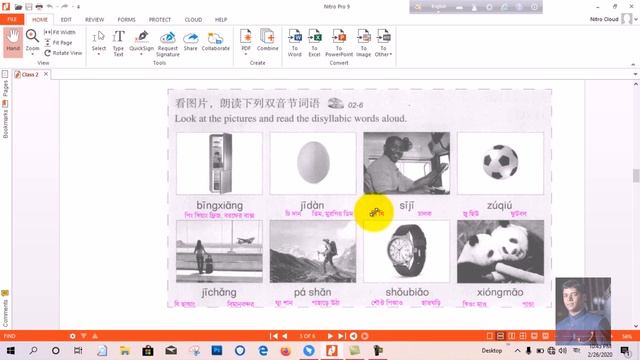640x360 pixels.
Task: Click the zúqiú football picture
Action: point(500,163)
